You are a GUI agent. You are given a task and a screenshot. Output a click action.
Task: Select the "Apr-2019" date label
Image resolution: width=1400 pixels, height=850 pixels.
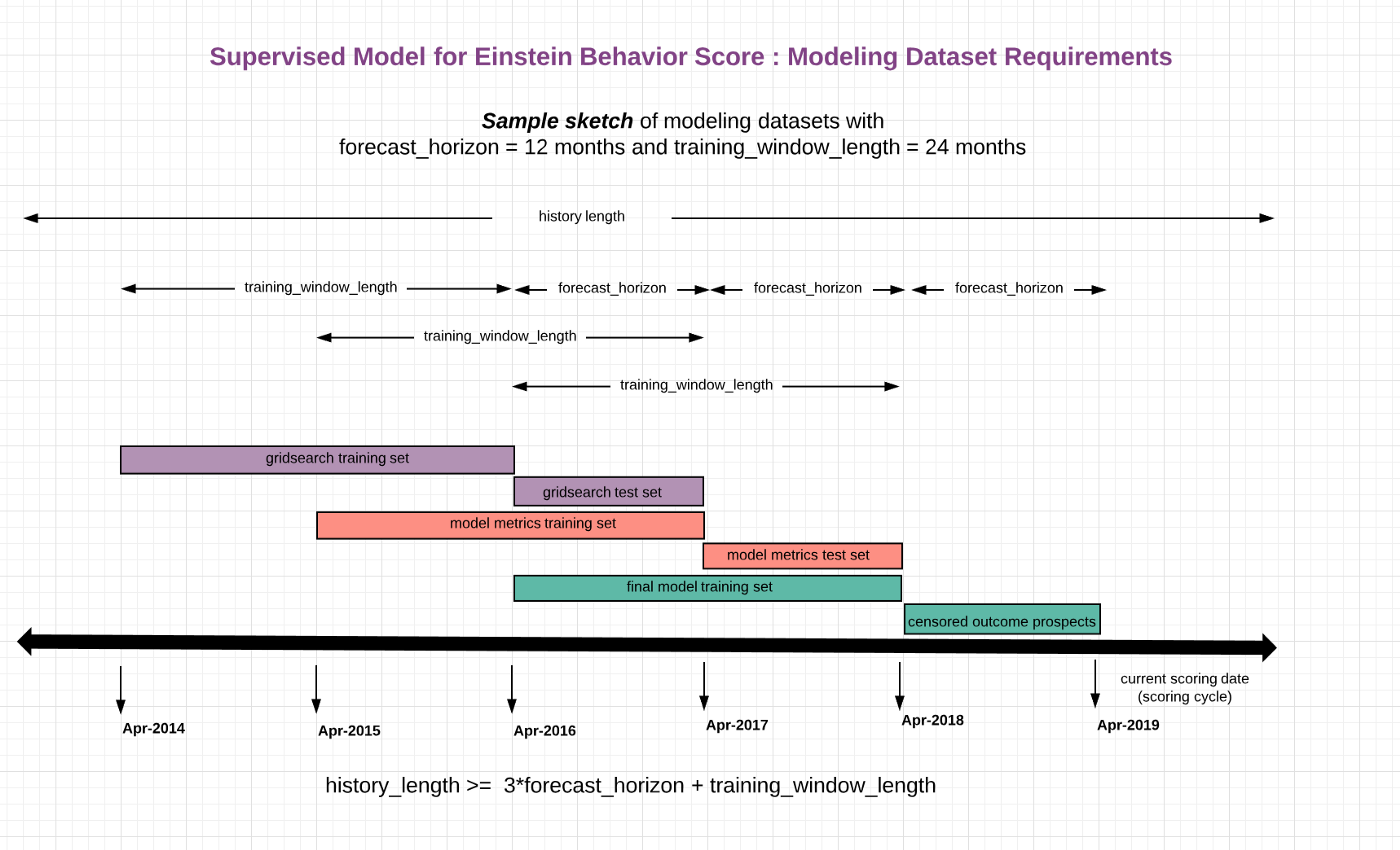pyautogui.click(x=1128, y=725)
